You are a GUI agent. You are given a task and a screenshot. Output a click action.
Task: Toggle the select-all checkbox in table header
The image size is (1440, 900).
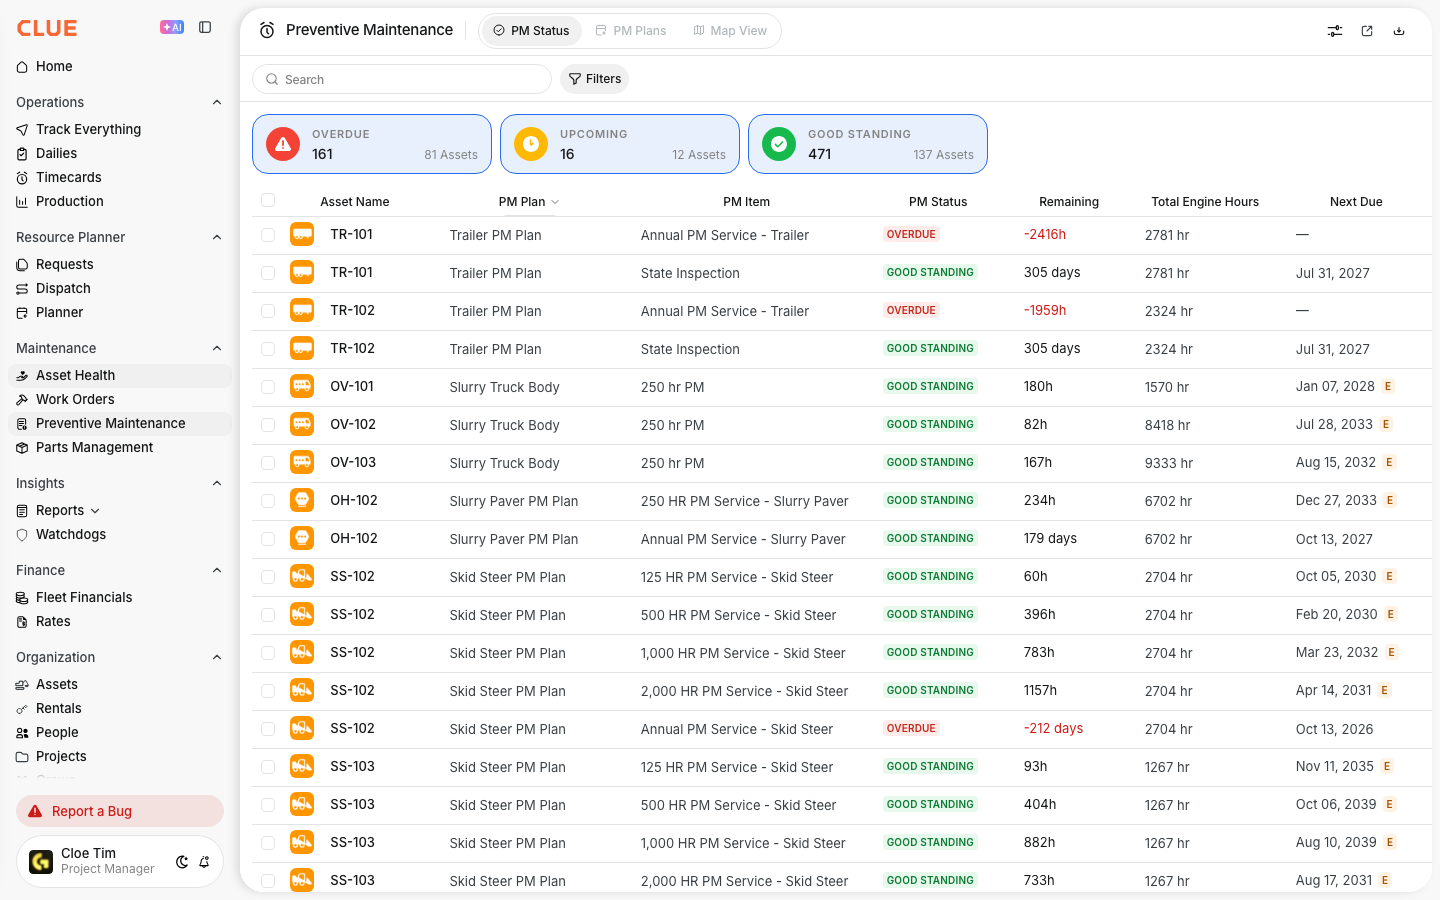point(268,200)
